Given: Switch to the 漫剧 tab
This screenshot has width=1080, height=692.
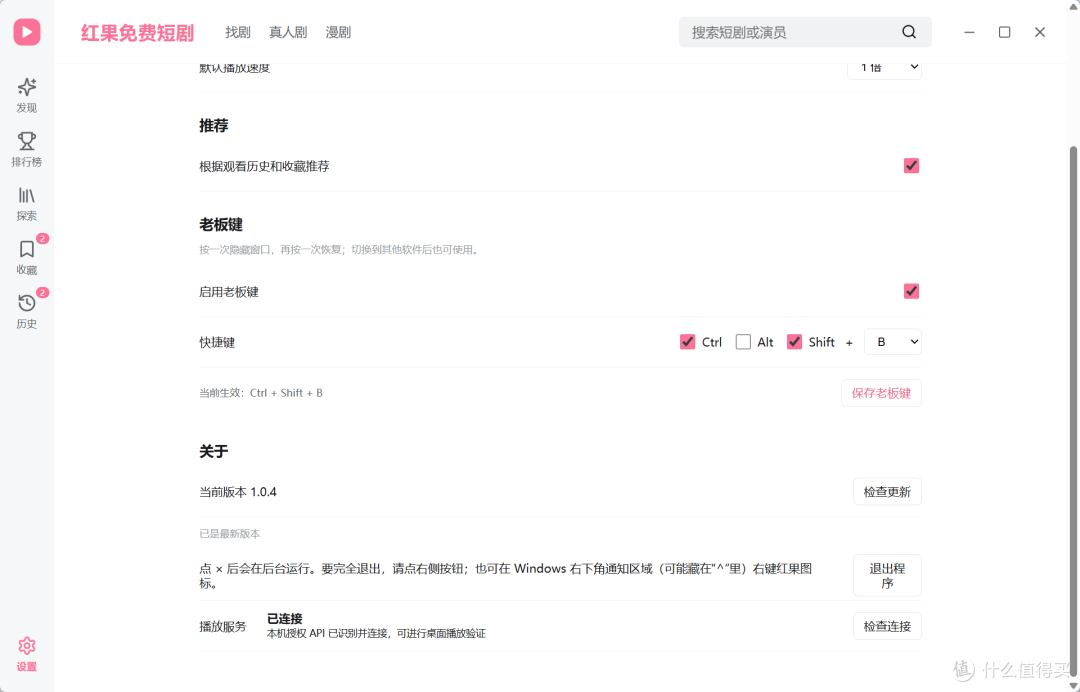Looking at the screenshot, I should pyautogui.click(x=338, y=32).
